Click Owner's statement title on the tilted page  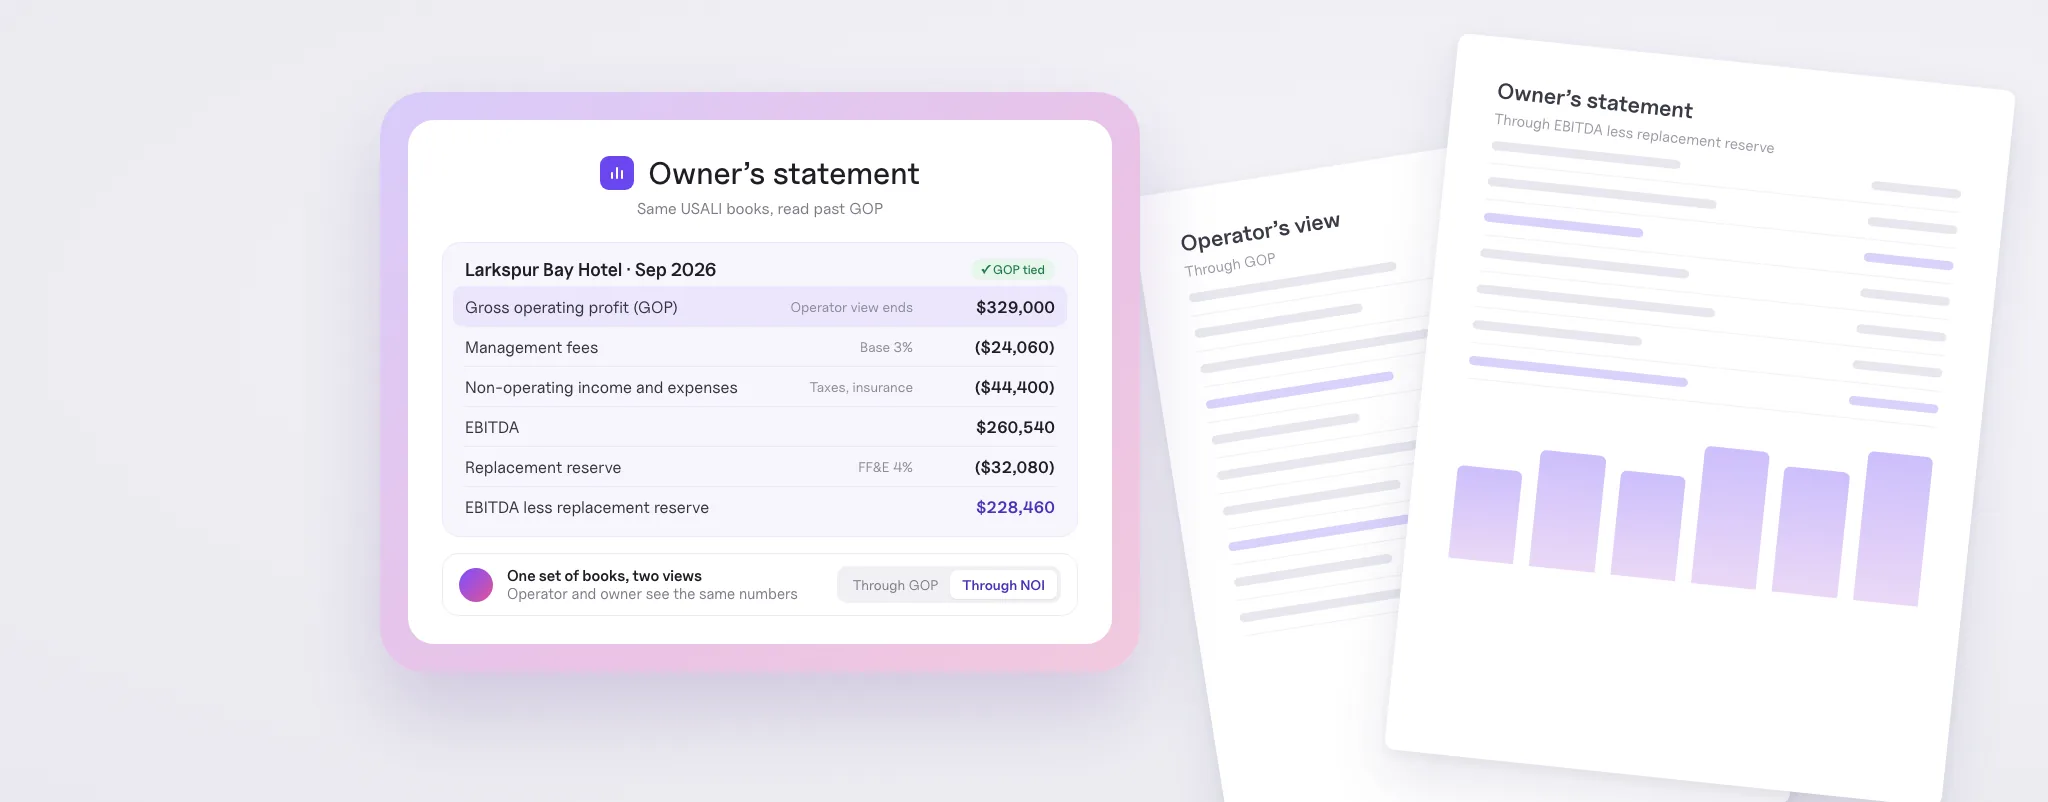click(x=1595, y=100)
